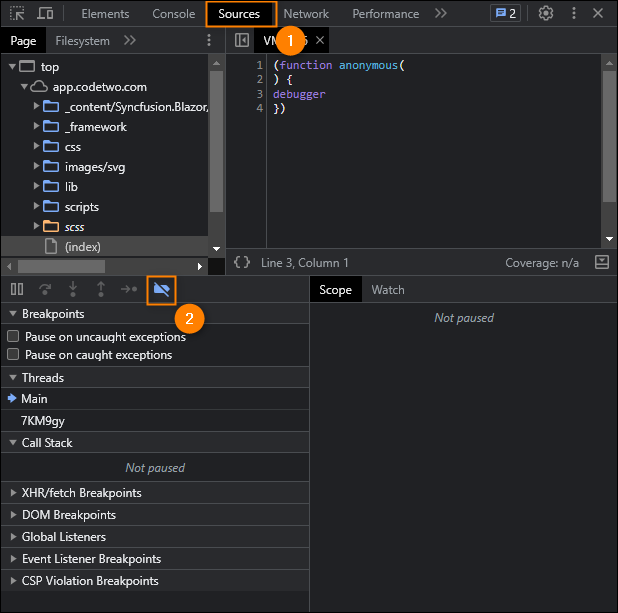Click line number 1 in the gutter

(259, 65)
